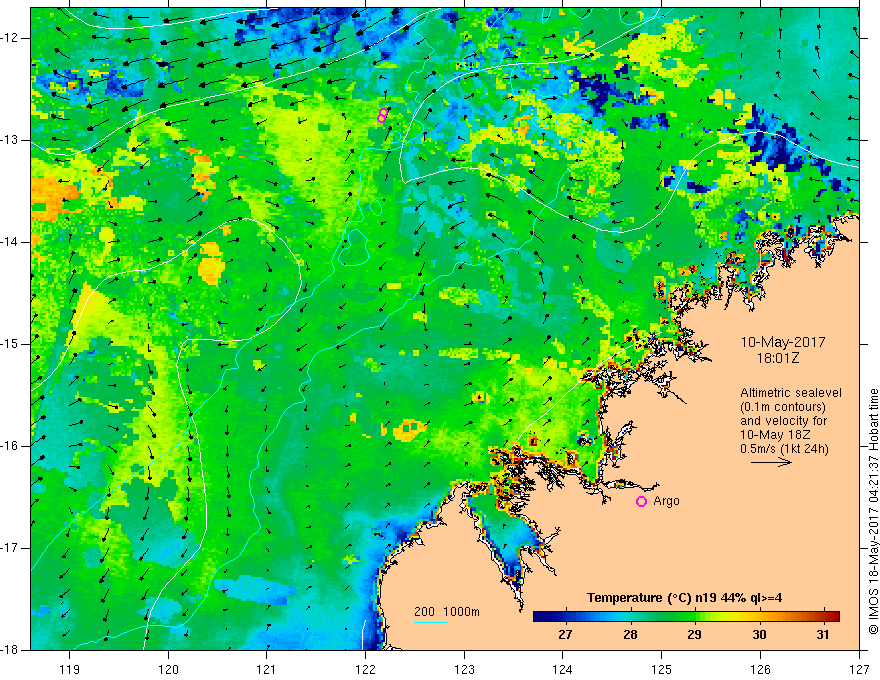
Task: Click the latitude axis label "-16"
Action: tap(10, 446)
